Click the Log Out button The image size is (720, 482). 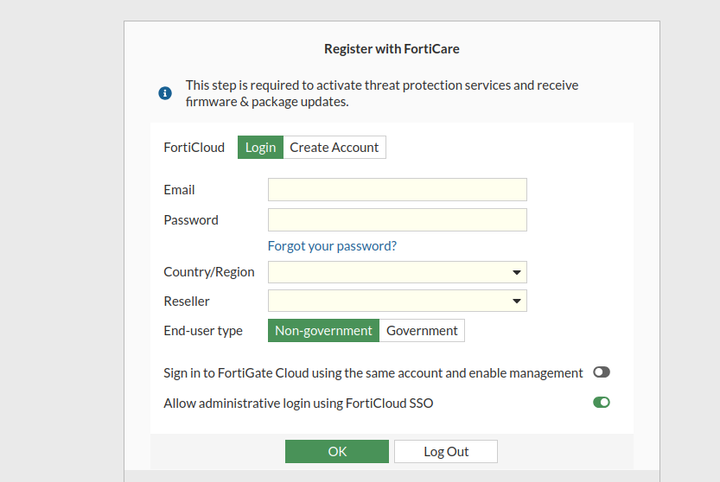click(446, 452)
